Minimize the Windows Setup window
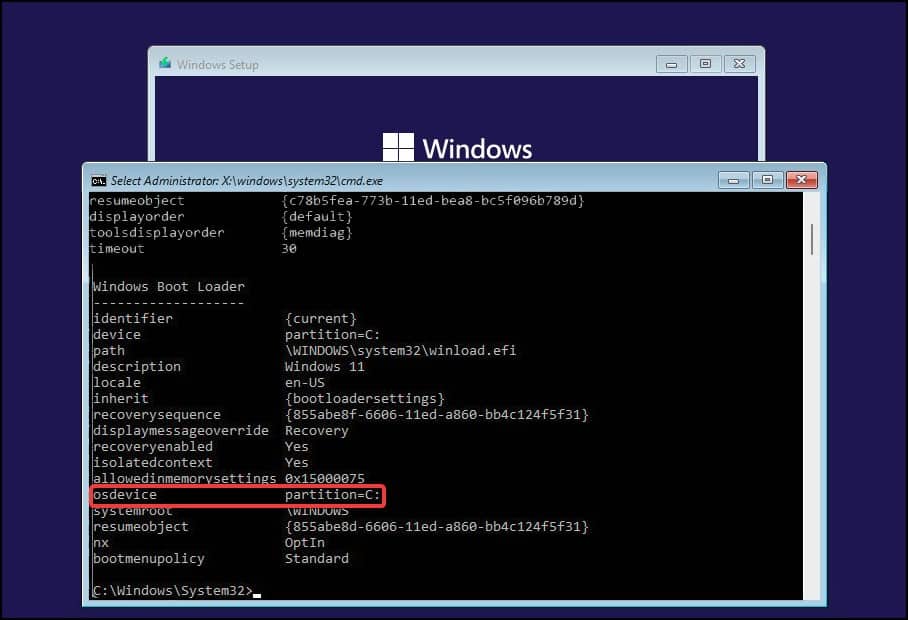Viewport: 908px width, 620px height. [x=672, y=64]
